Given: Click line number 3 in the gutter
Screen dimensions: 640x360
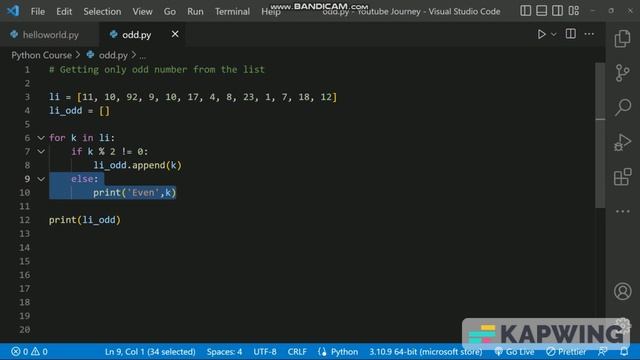Looking at the screenshot, I should 27,97.
